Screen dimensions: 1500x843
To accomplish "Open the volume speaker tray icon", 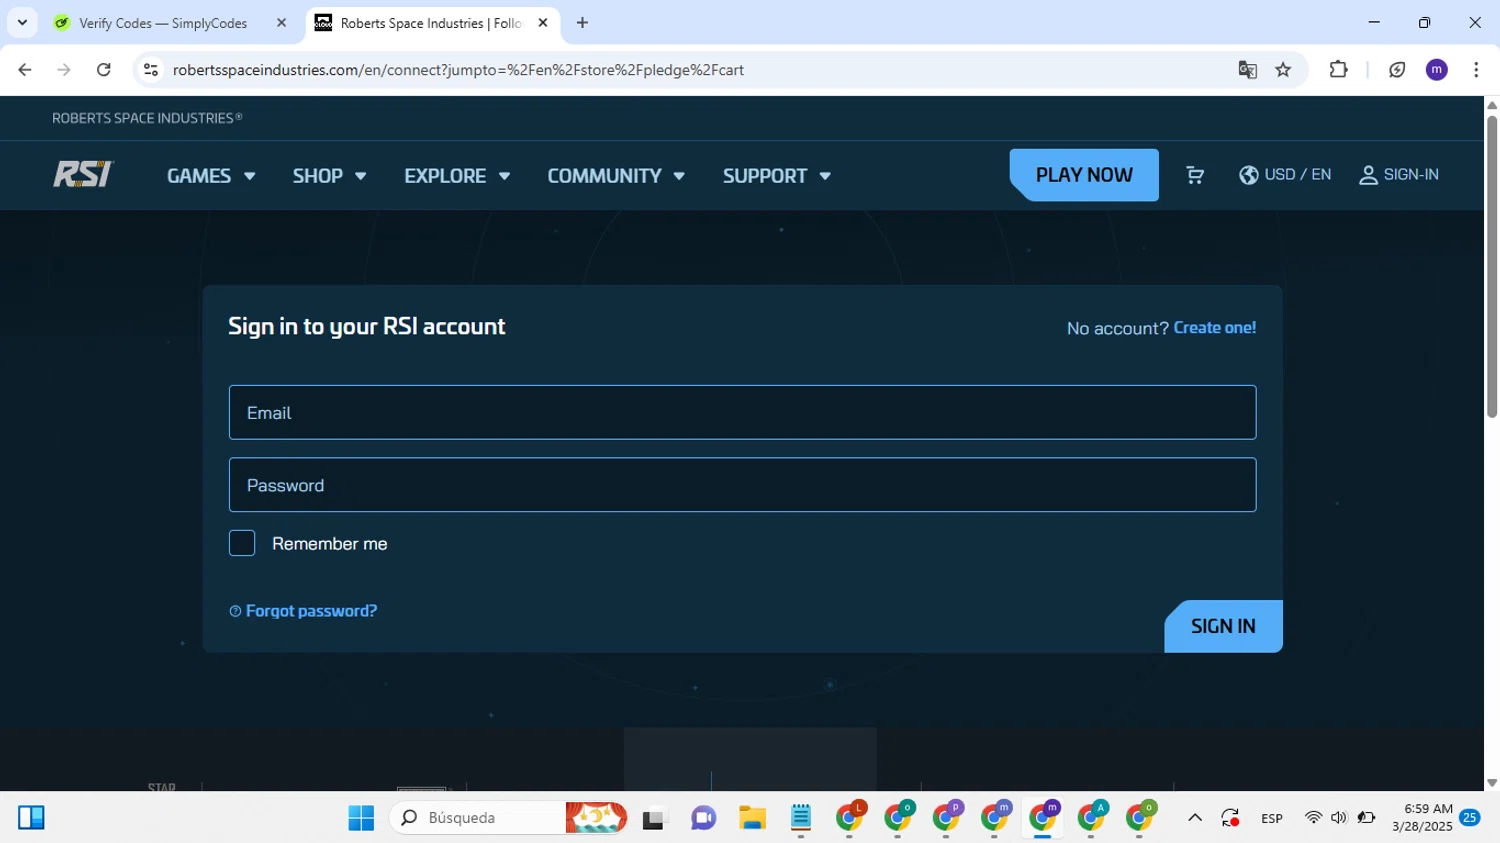I will 1339,818.
